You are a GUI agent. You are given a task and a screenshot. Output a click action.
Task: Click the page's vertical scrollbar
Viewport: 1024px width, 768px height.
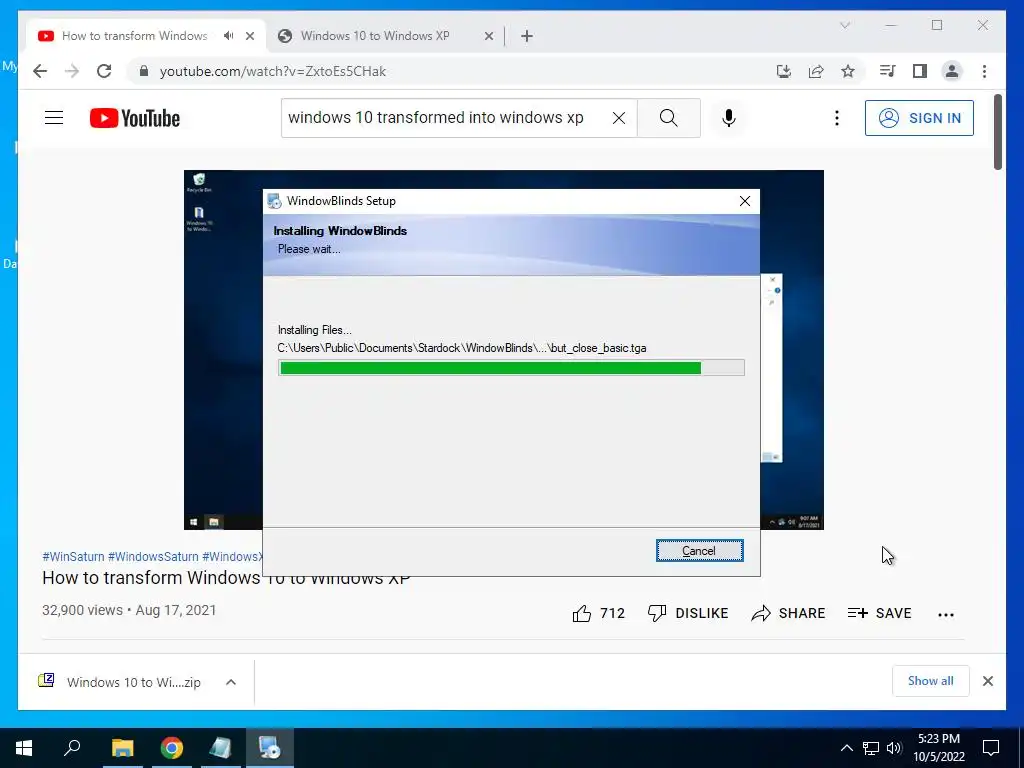[x=998, y=133]
